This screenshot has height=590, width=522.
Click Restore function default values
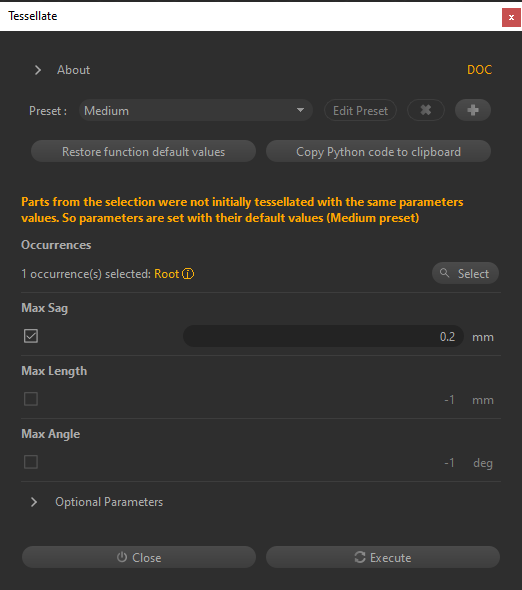143,151
